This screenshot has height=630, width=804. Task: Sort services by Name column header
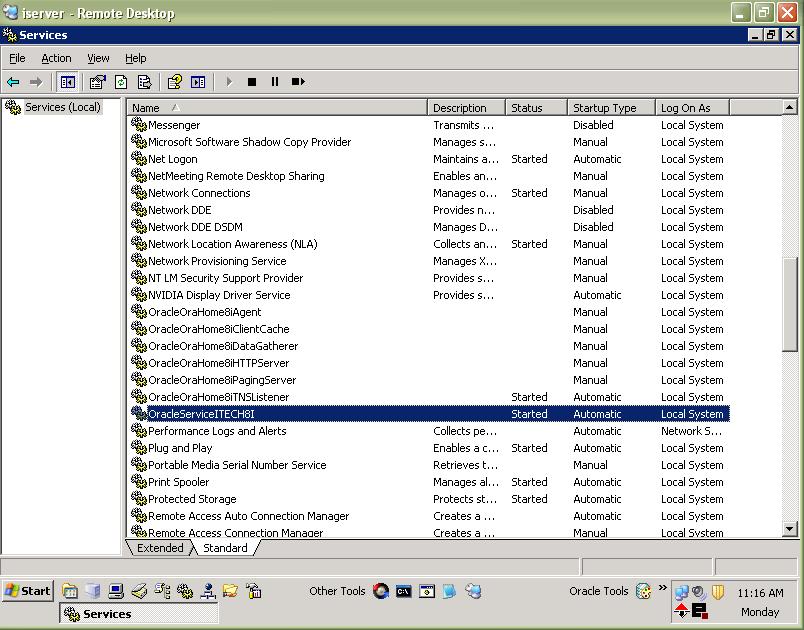[277, 108]
